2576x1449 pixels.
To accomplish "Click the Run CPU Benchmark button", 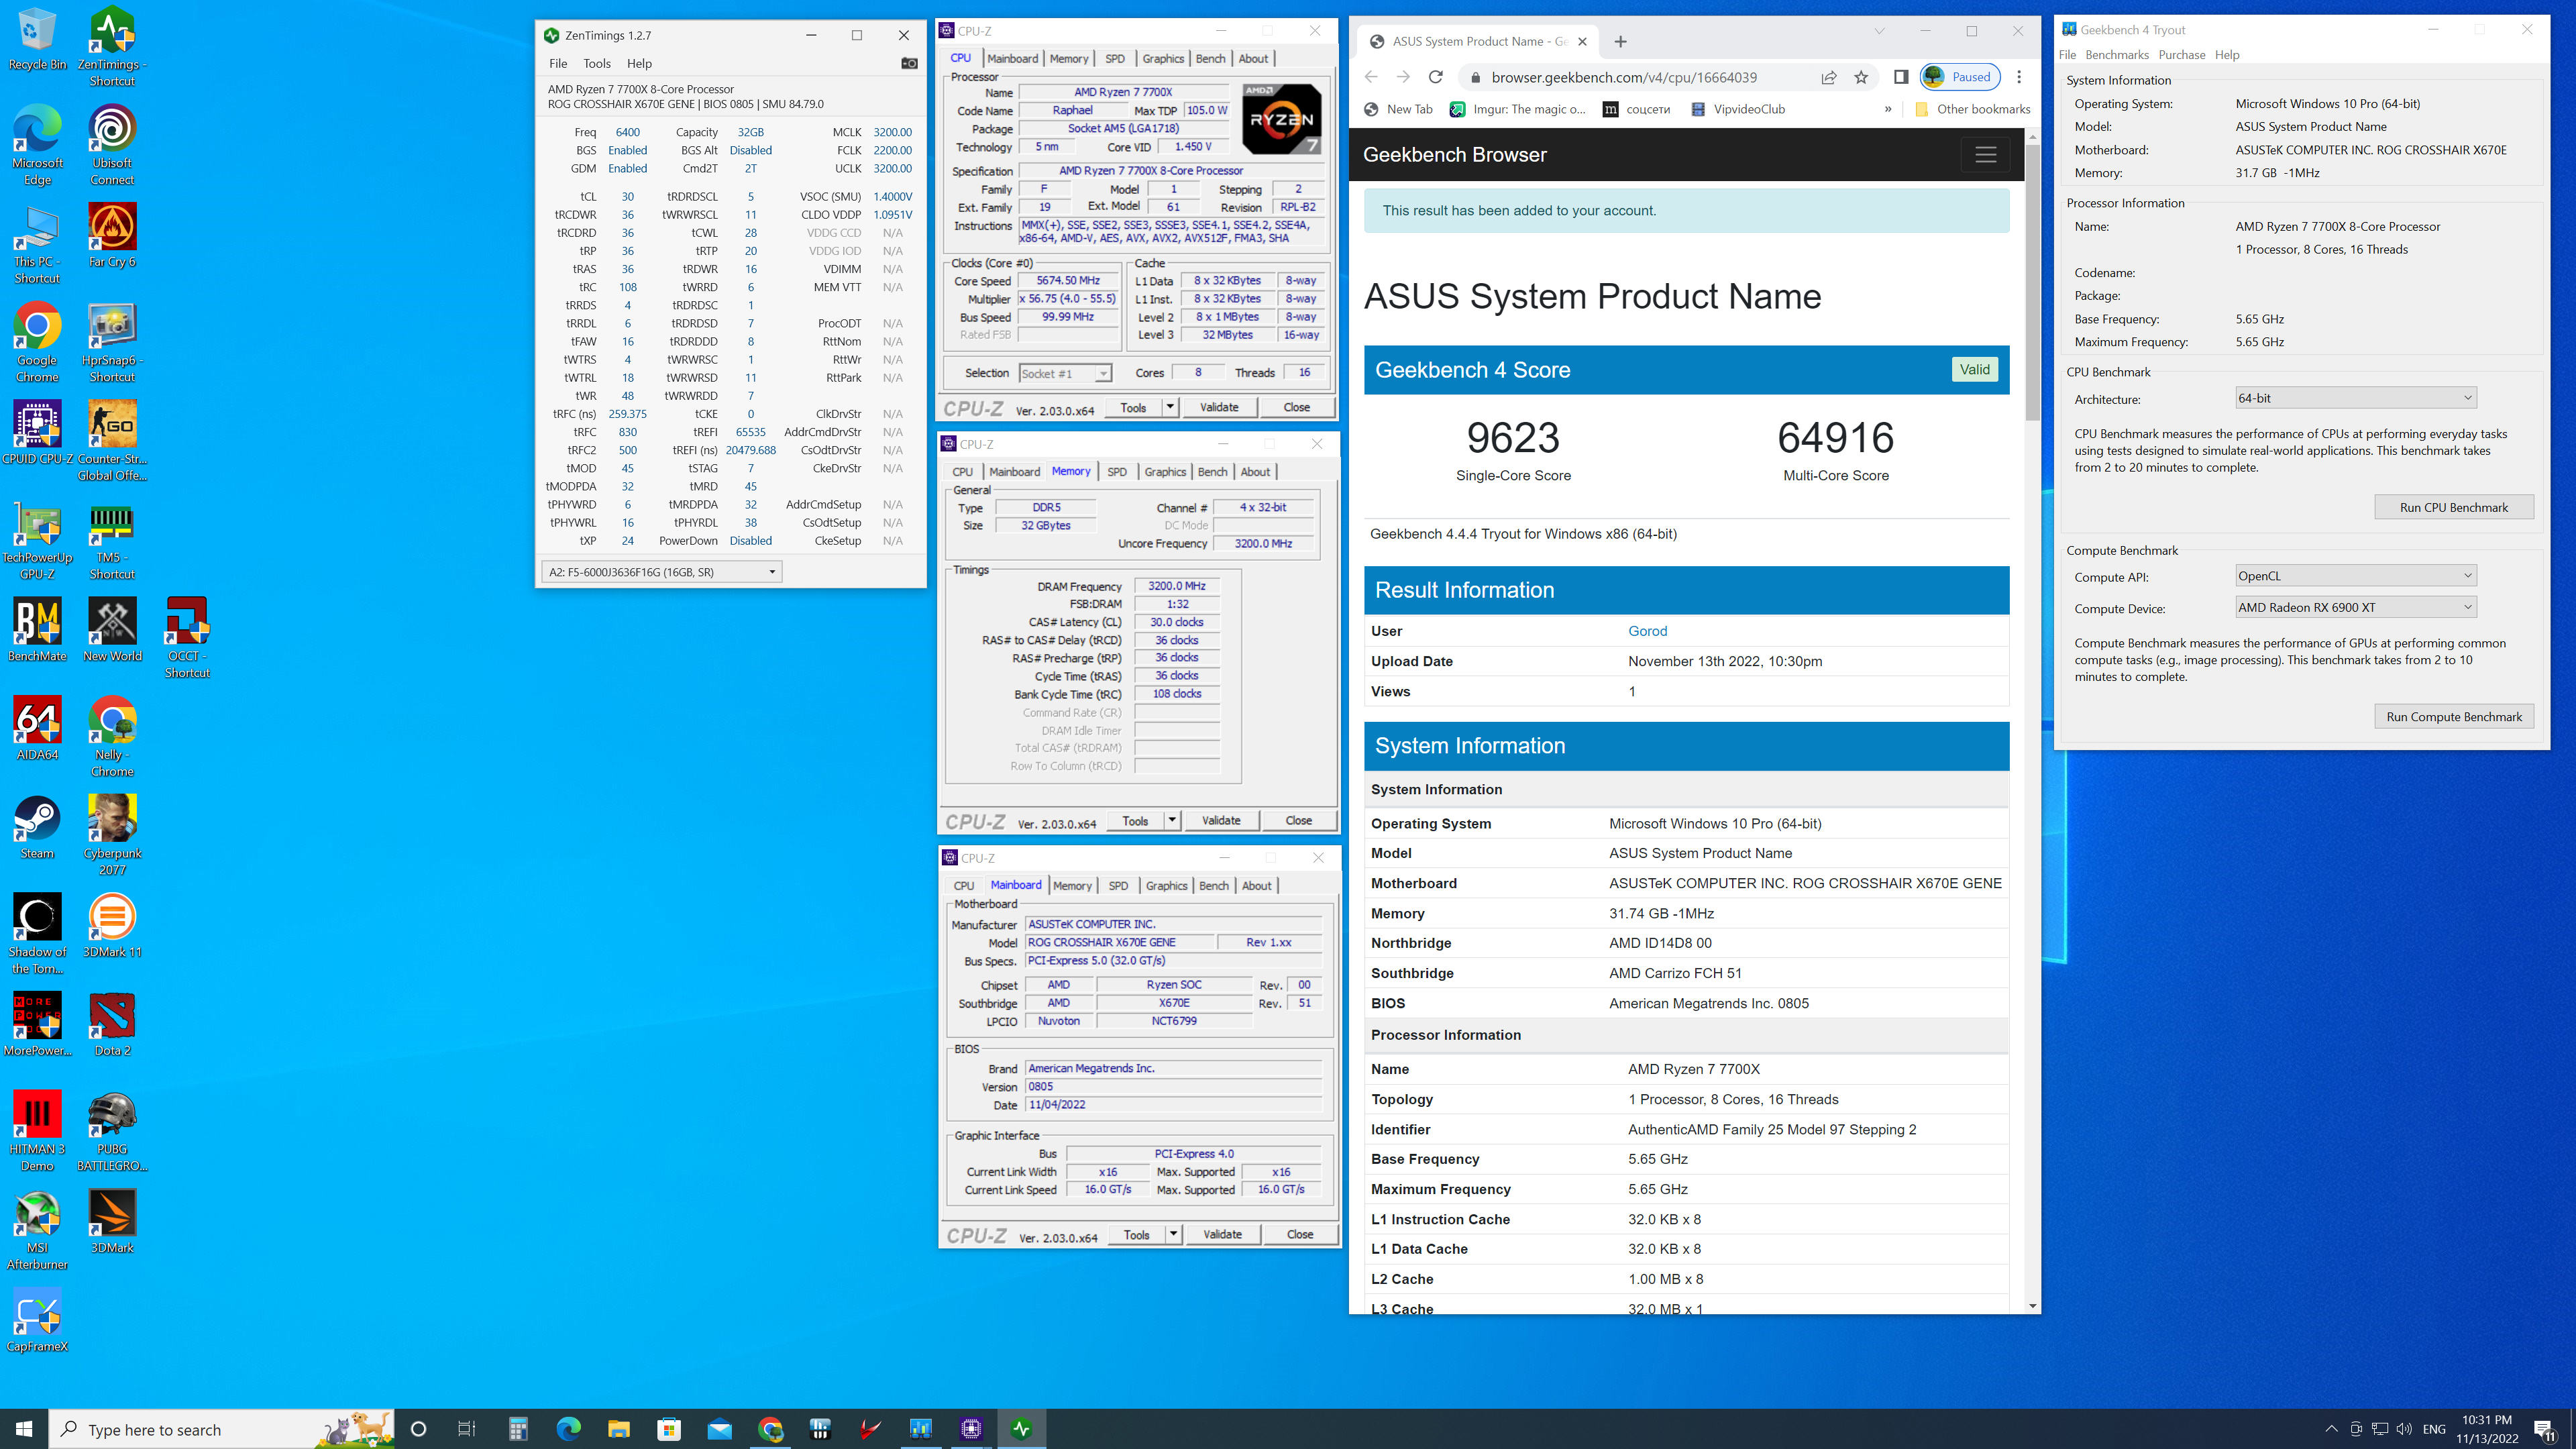I will (2453, 507).
